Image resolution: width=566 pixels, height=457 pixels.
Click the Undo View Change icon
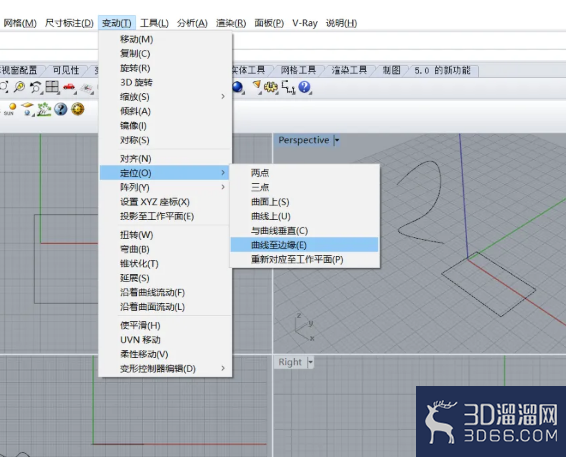click(35, 87)
